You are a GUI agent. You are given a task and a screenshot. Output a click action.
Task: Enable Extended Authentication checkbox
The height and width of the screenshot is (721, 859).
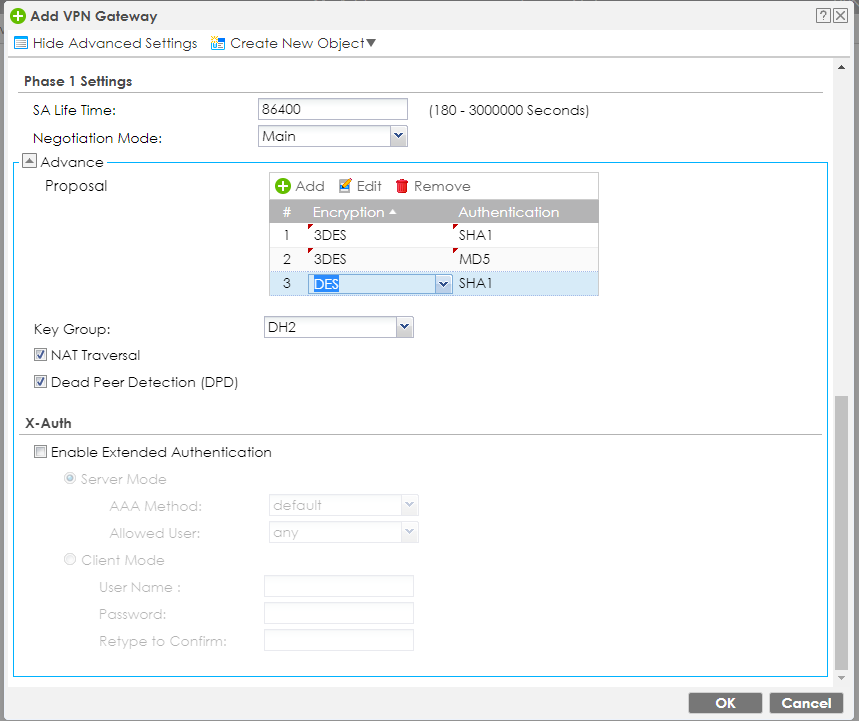pos(41,452)
